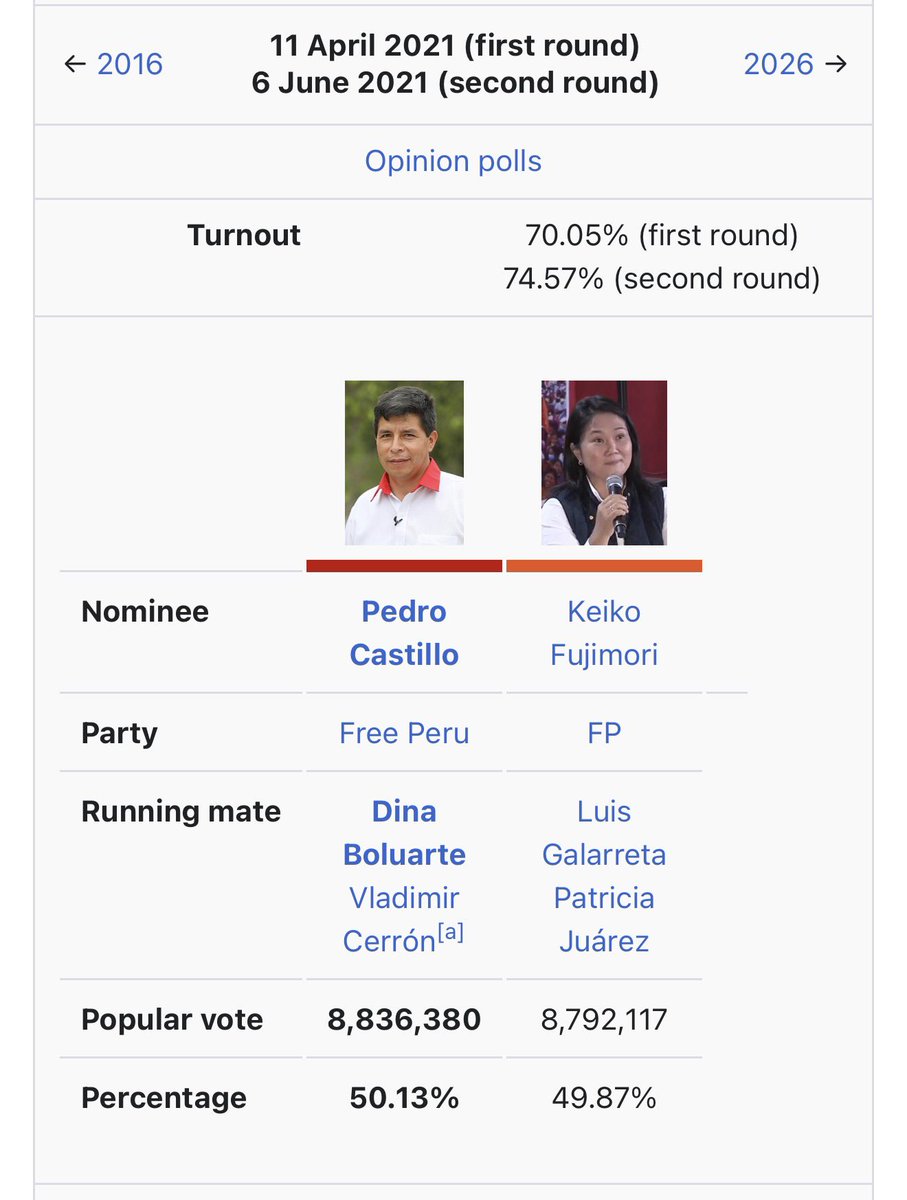Select the 50.13% percentage cell
The image size is (907, 1200).
(x=404, y=1098)
